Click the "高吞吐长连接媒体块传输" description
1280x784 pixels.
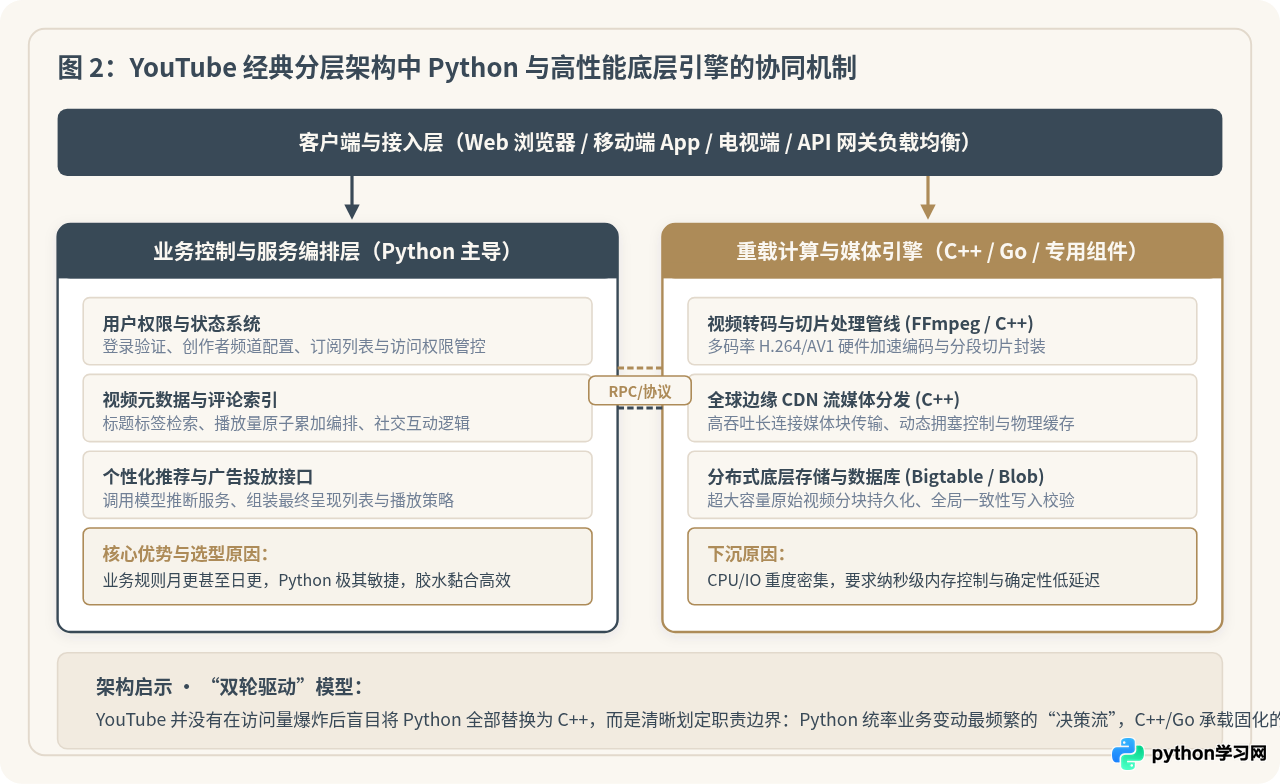(891, 424)
